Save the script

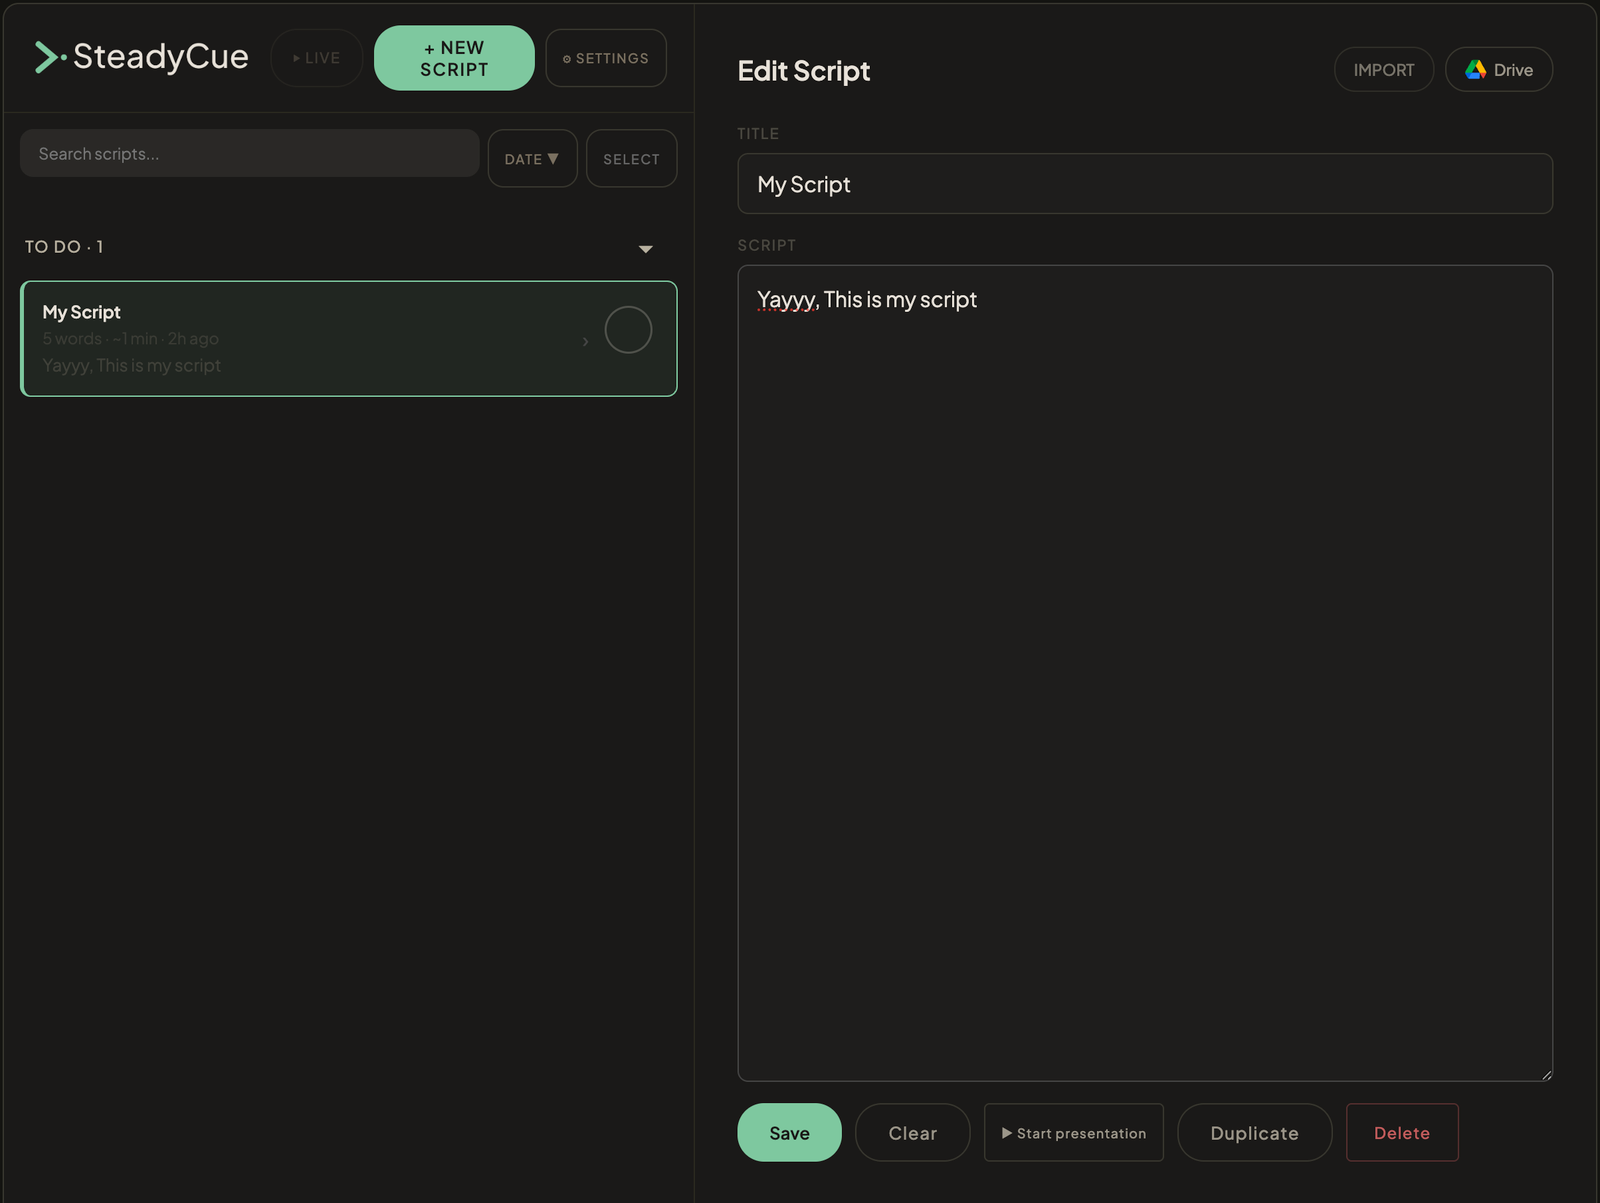point(789,1133)
